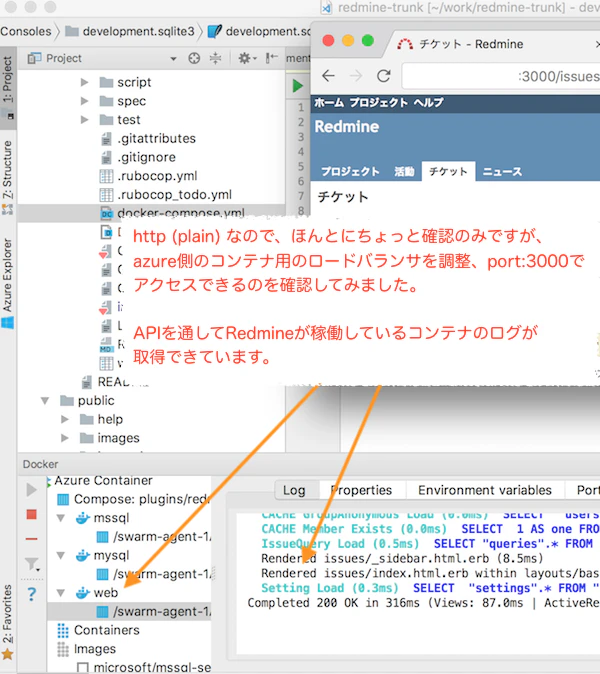Click the red minus delete icon in Docker panel

[x=31, y=539]
